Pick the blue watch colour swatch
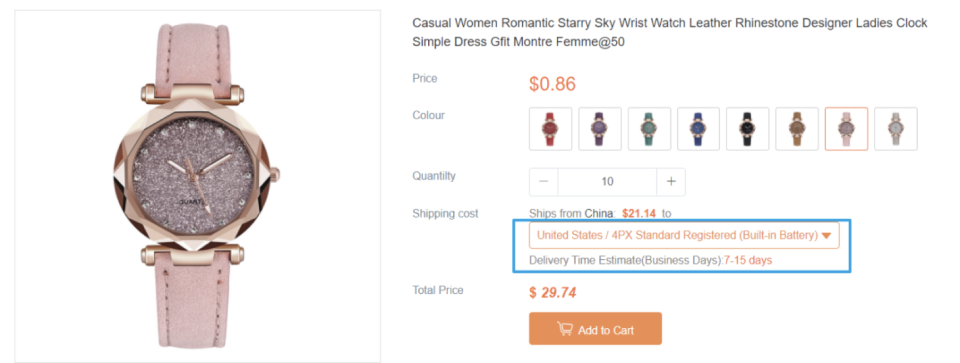 pyautogui.click(x=699, y=129)
